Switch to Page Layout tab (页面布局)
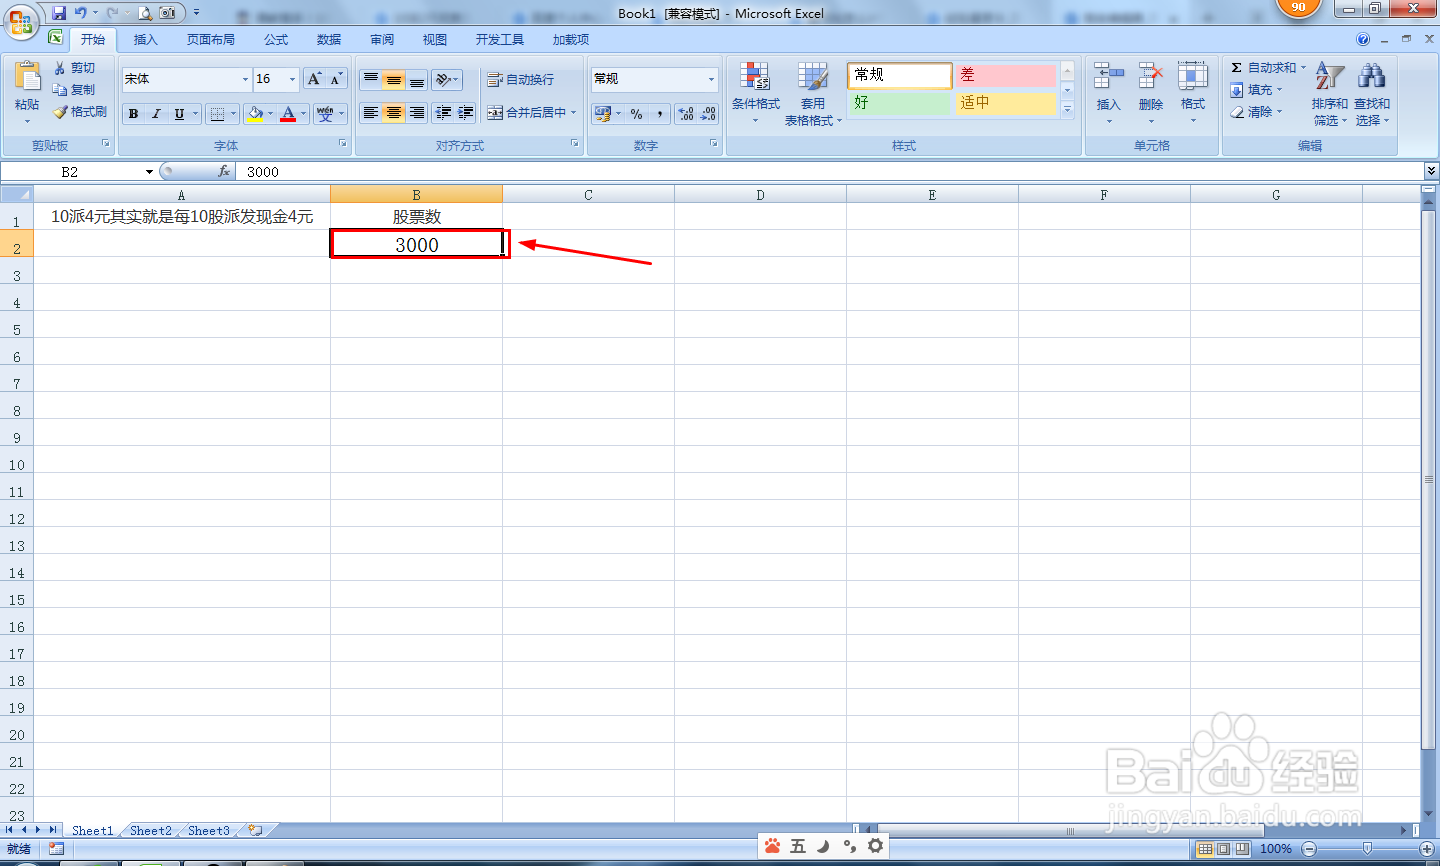The image size is (1440, 866). tap(211, 40)
